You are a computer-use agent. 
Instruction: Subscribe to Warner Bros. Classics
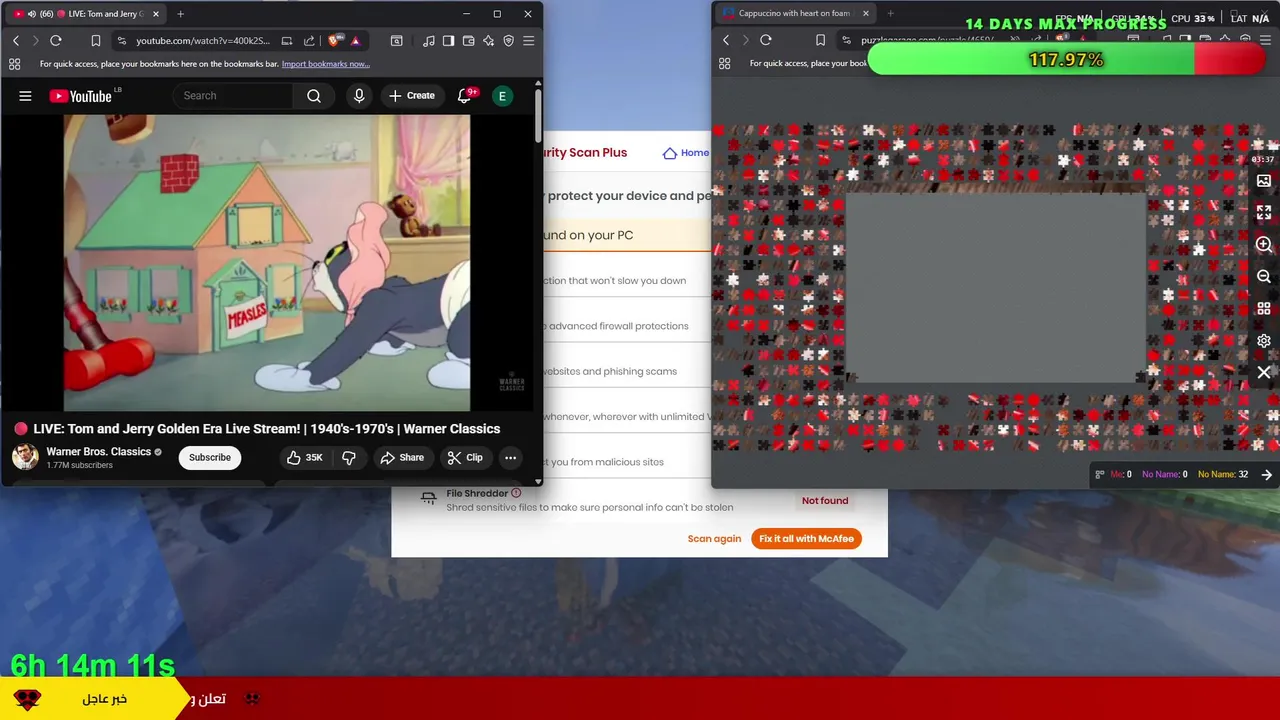coord(210,458)
